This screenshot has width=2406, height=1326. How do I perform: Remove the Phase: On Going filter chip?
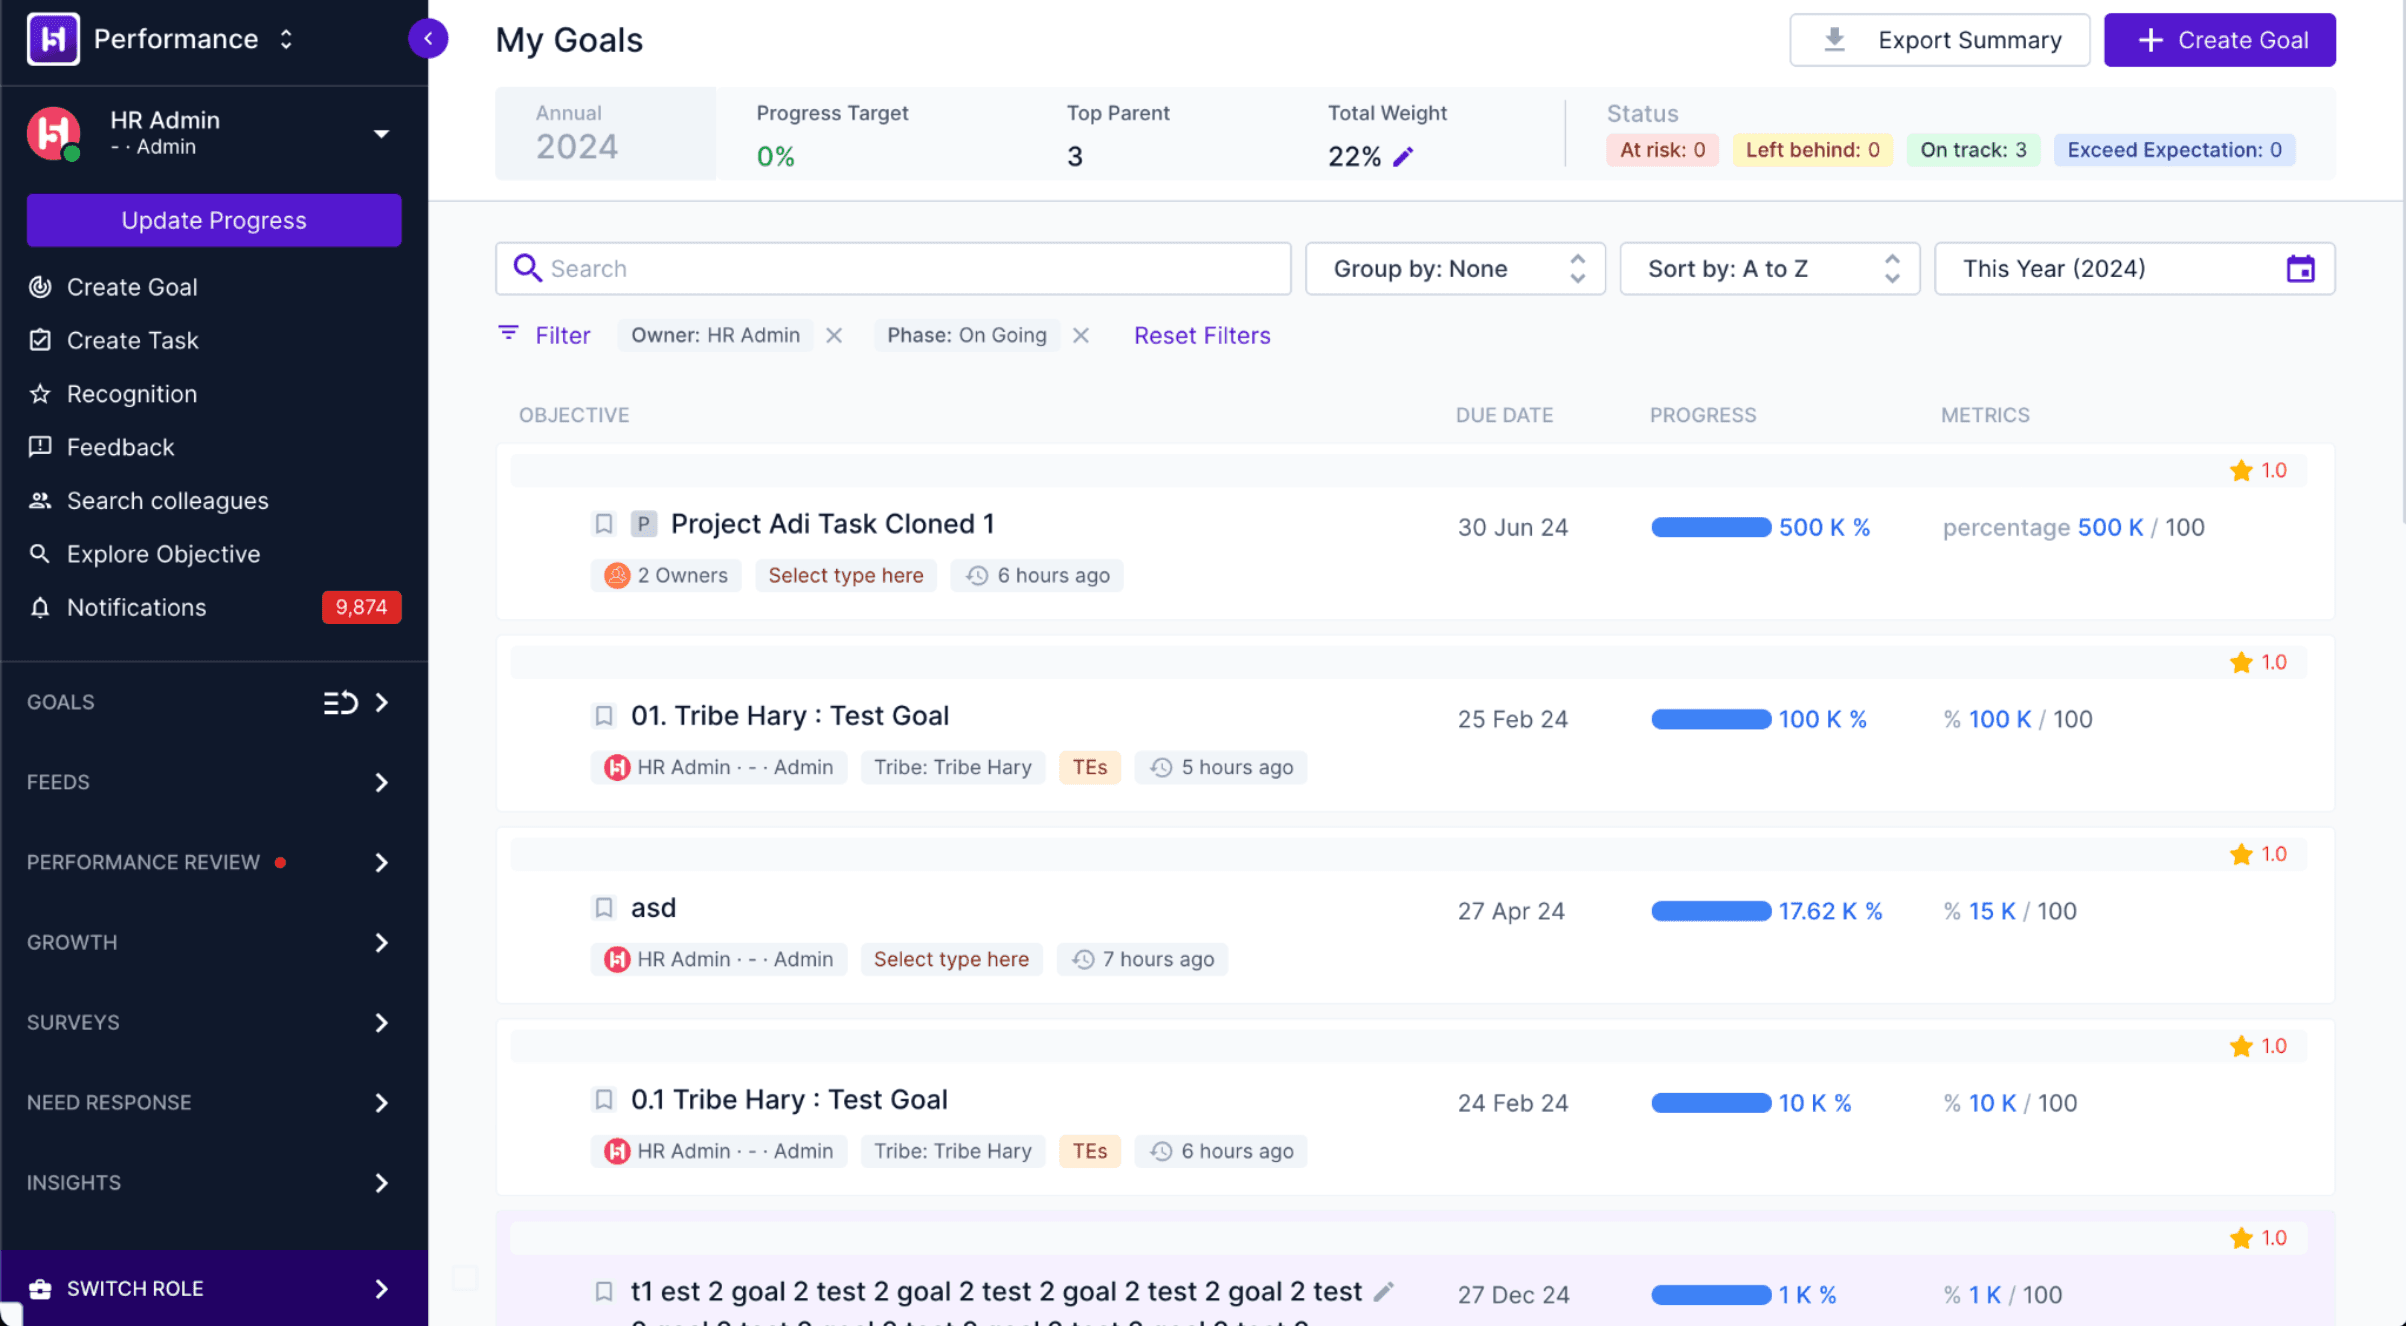[1081, 336]
